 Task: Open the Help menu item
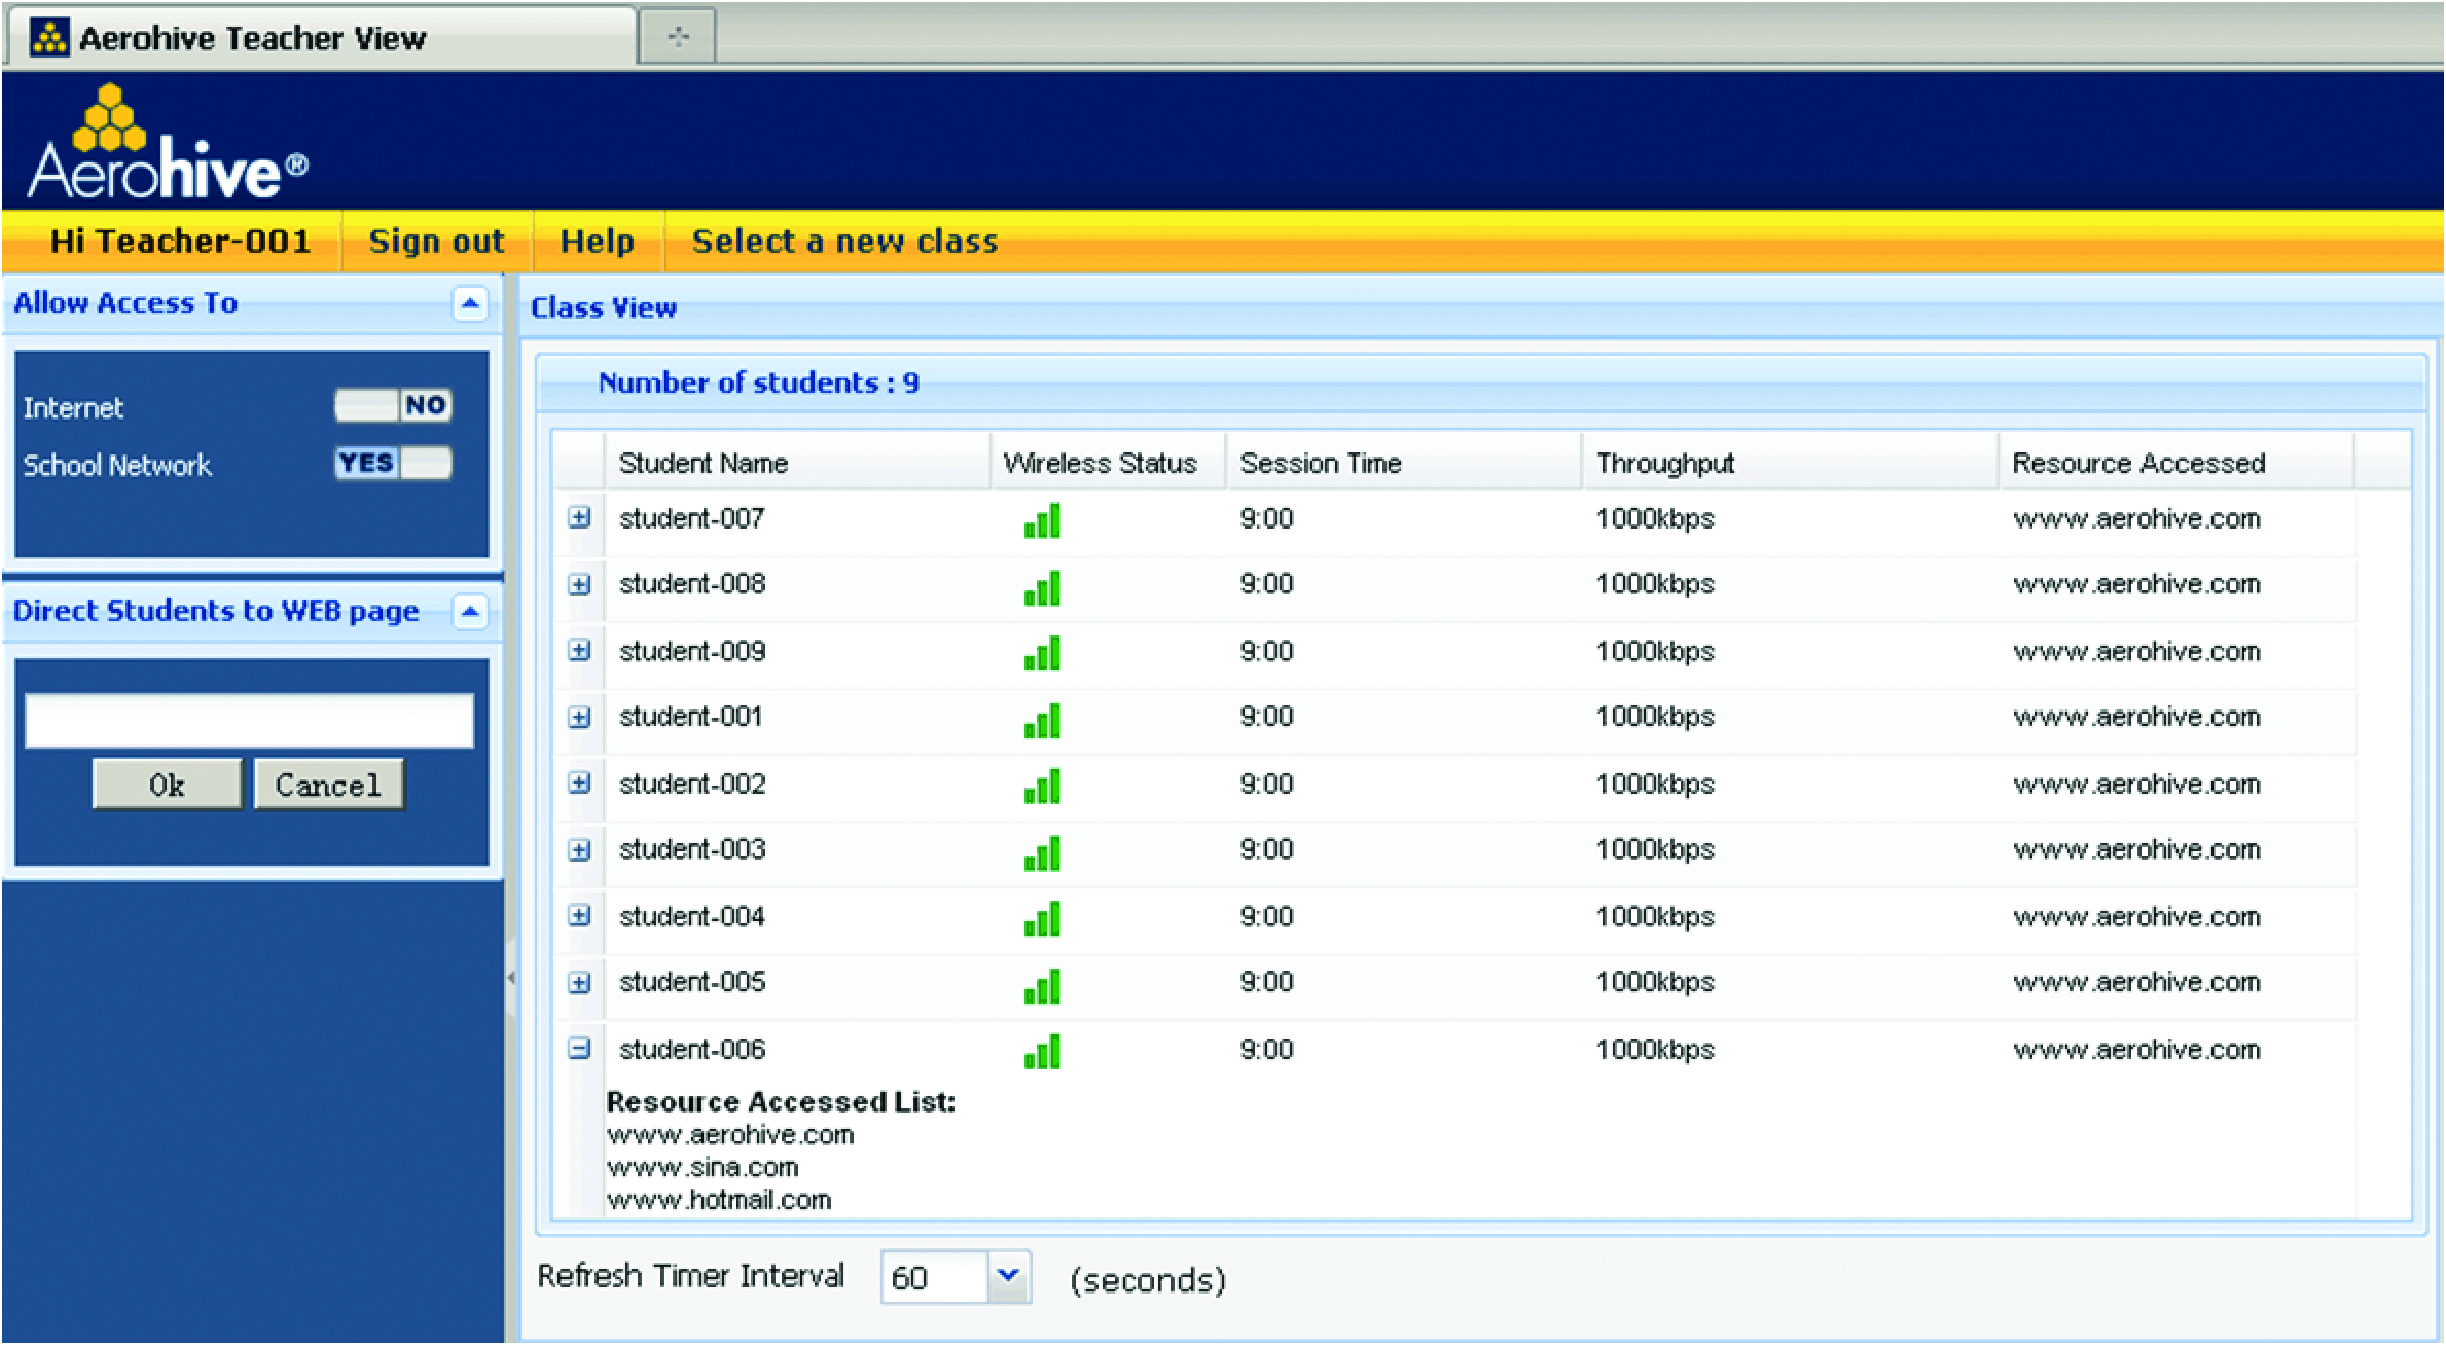click(597, 242)
